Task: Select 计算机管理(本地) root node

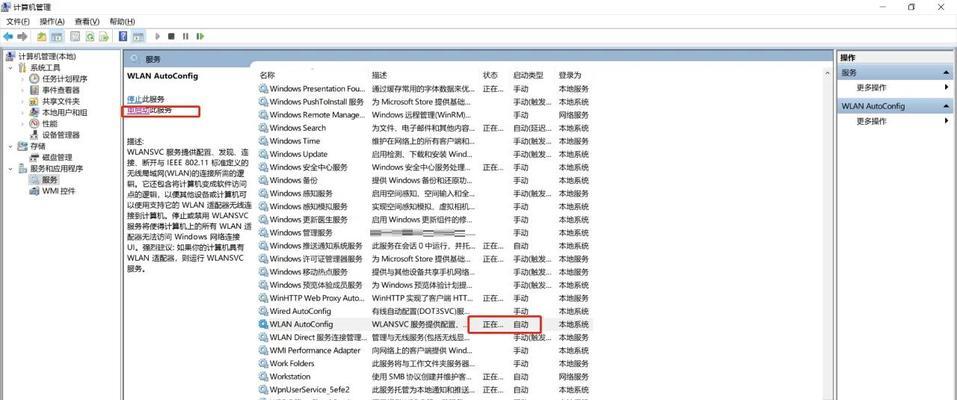Action: click(46, 56)
